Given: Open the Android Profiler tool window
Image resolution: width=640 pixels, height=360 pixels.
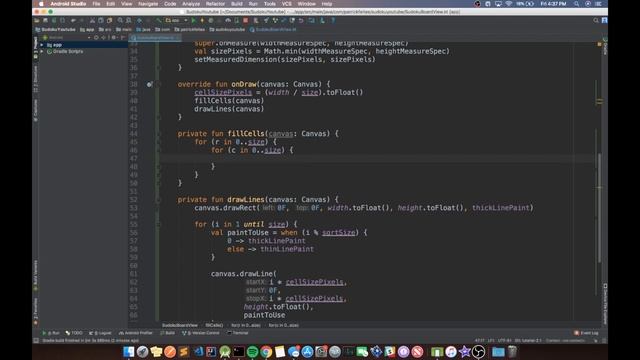Looking at the screenshot, I should tap(136, 333).
